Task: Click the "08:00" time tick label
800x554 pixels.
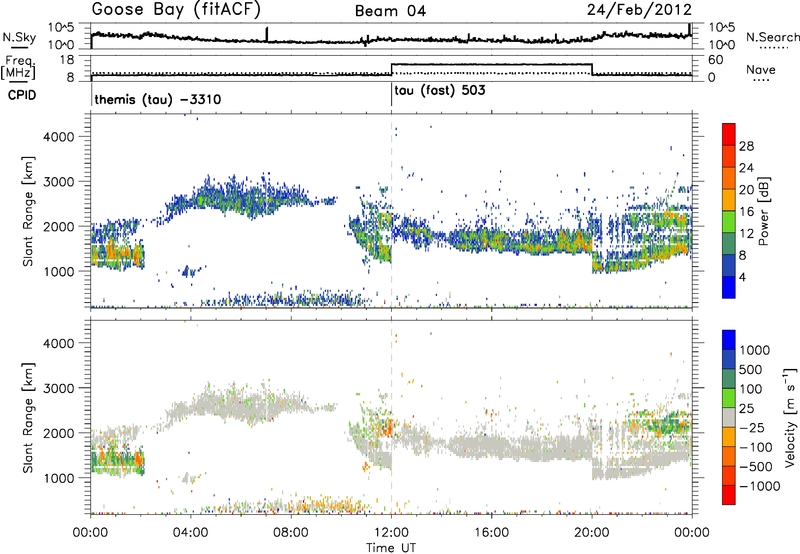Action: (291, 533)
